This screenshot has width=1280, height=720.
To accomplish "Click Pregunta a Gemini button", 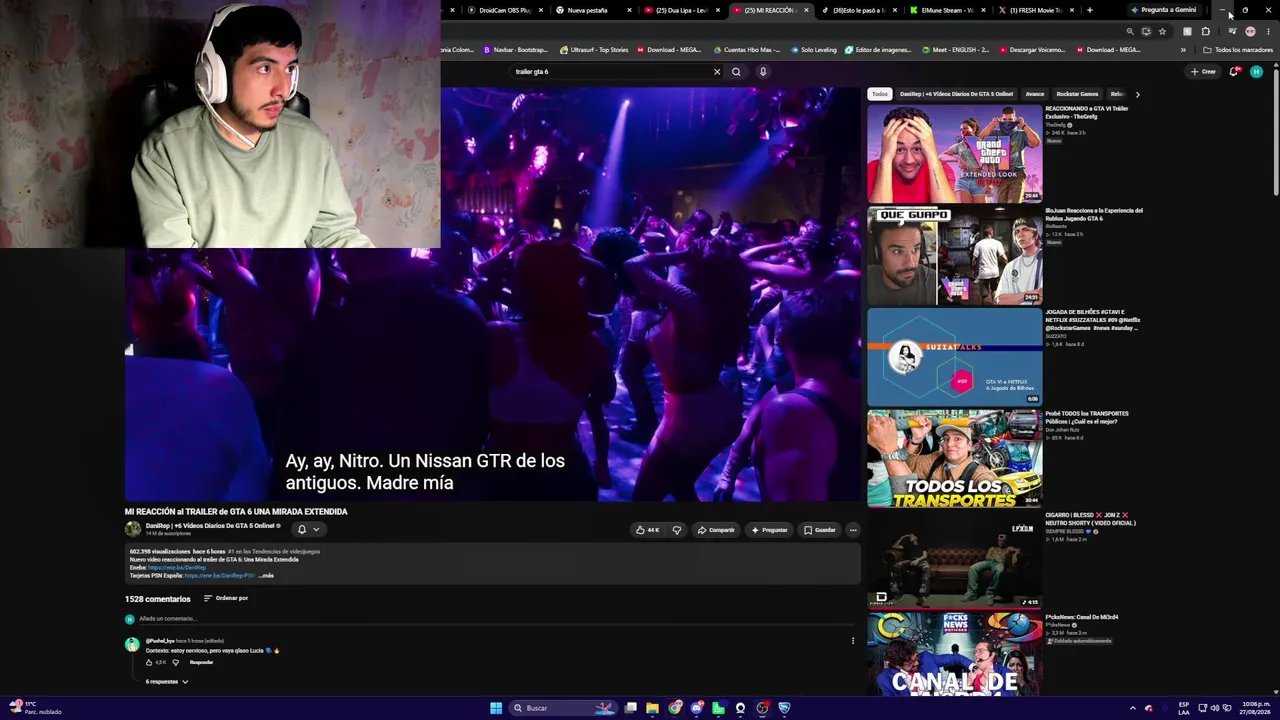I will (x=1163, y=10).
